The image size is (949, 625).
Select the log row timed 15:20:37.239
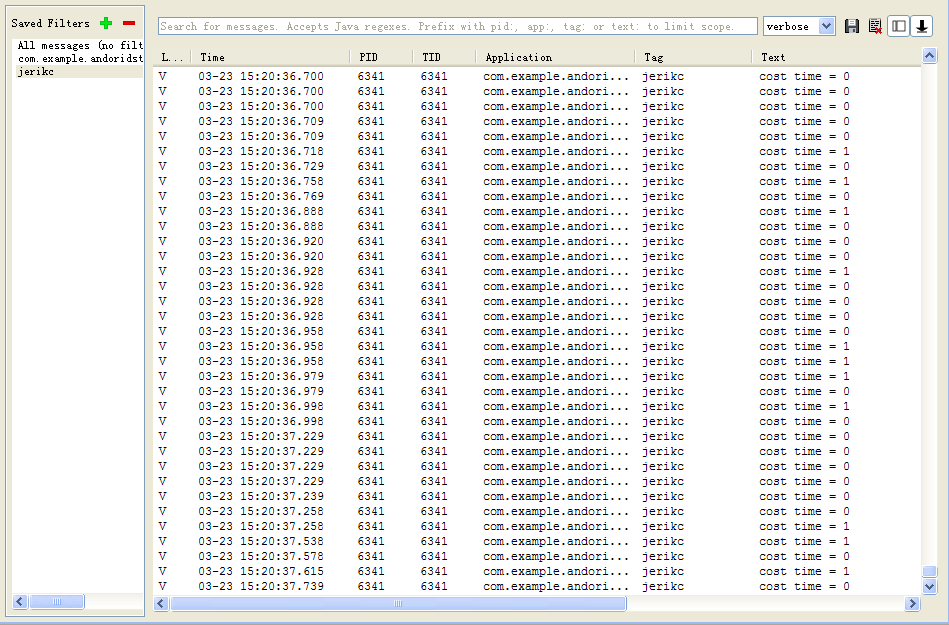[537, 496]
